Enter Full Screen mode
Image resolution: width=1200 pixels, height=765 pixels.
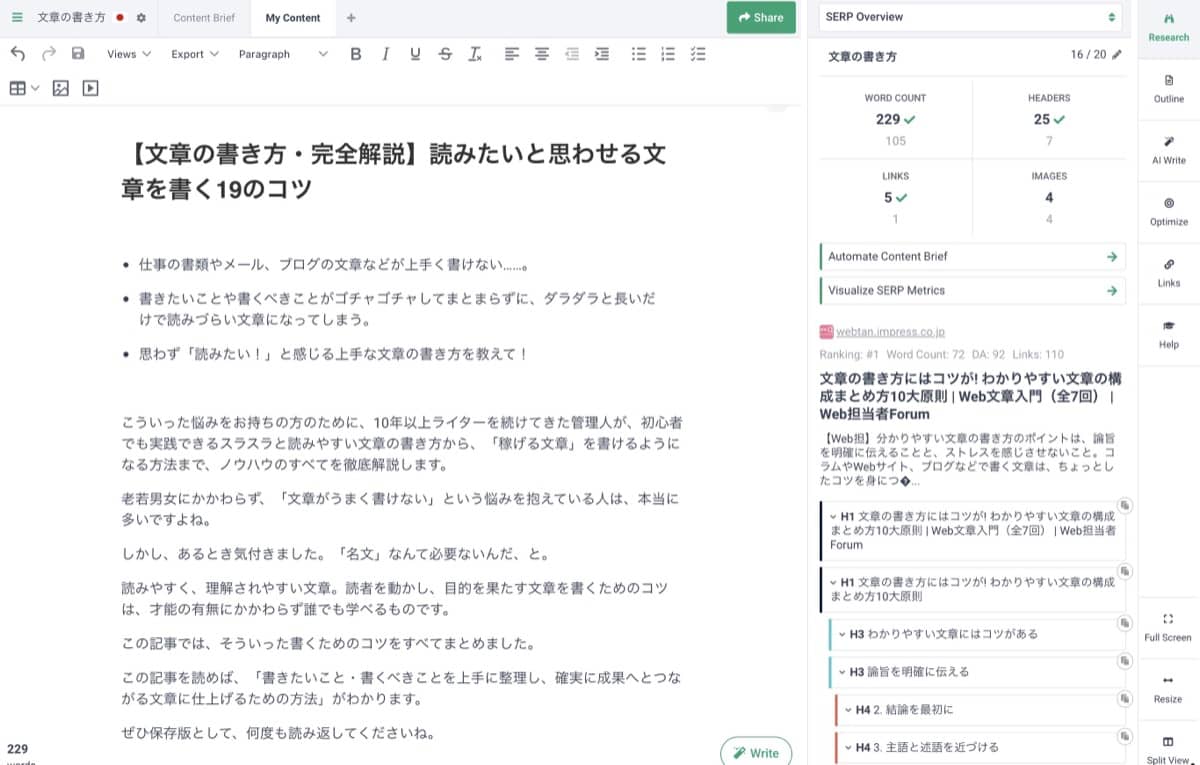pos(1168,628)
